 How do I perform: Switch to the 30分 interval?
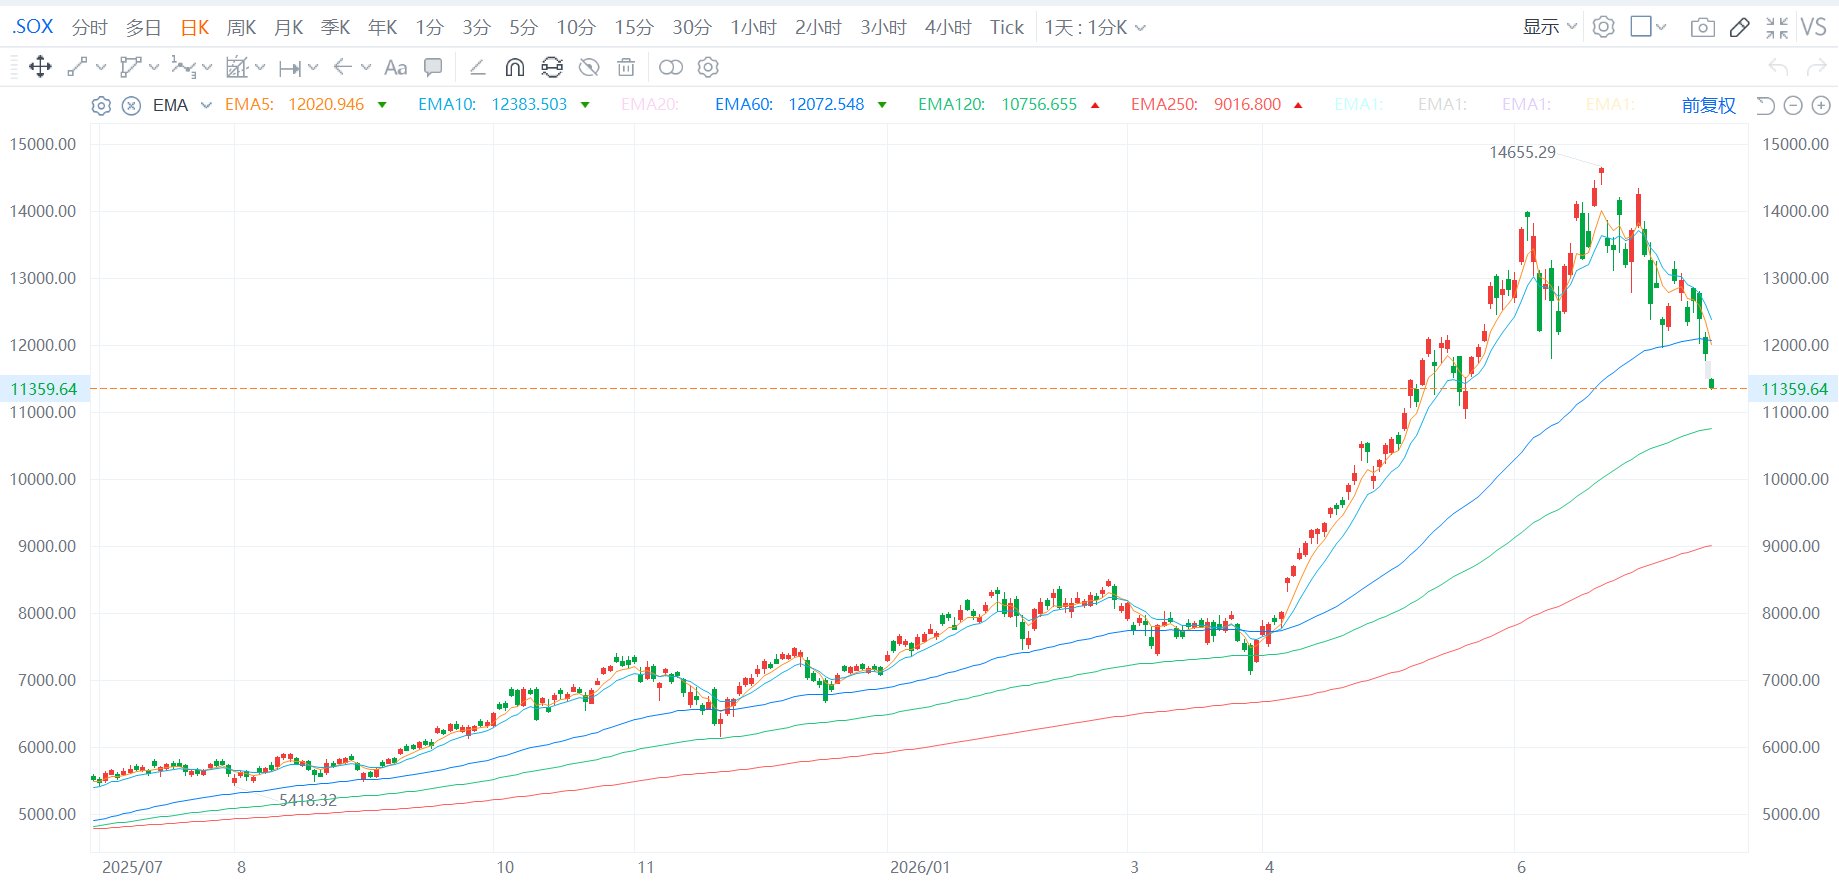(x=691, y=28)
